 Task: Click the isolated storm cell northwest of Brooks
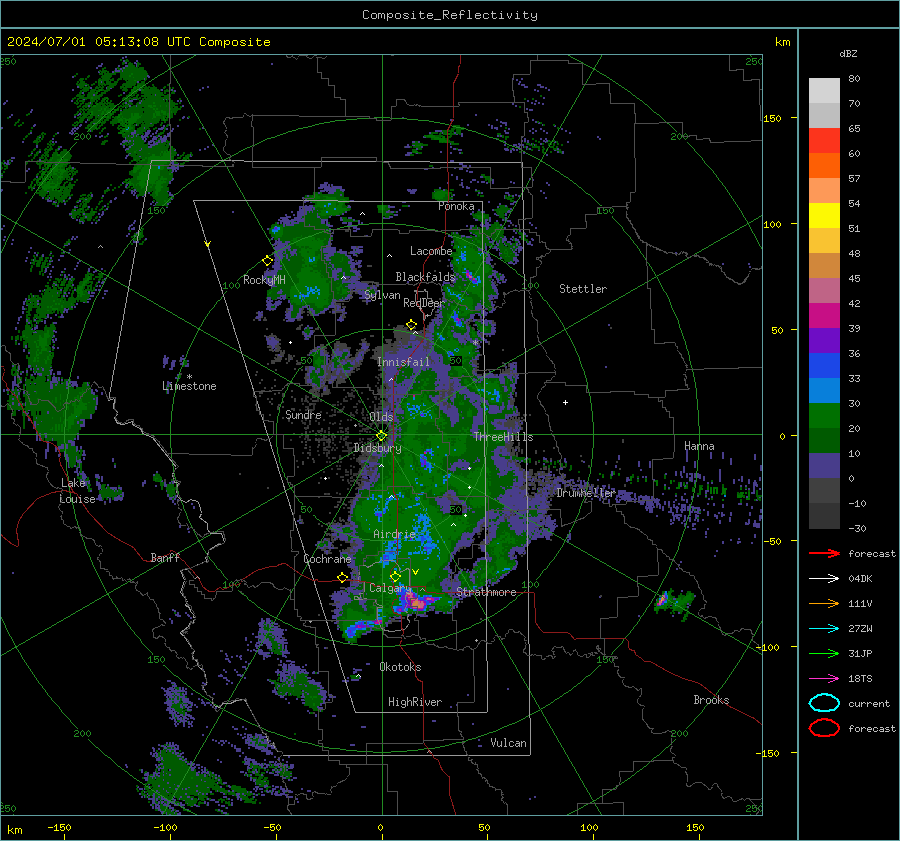(674, 604)
